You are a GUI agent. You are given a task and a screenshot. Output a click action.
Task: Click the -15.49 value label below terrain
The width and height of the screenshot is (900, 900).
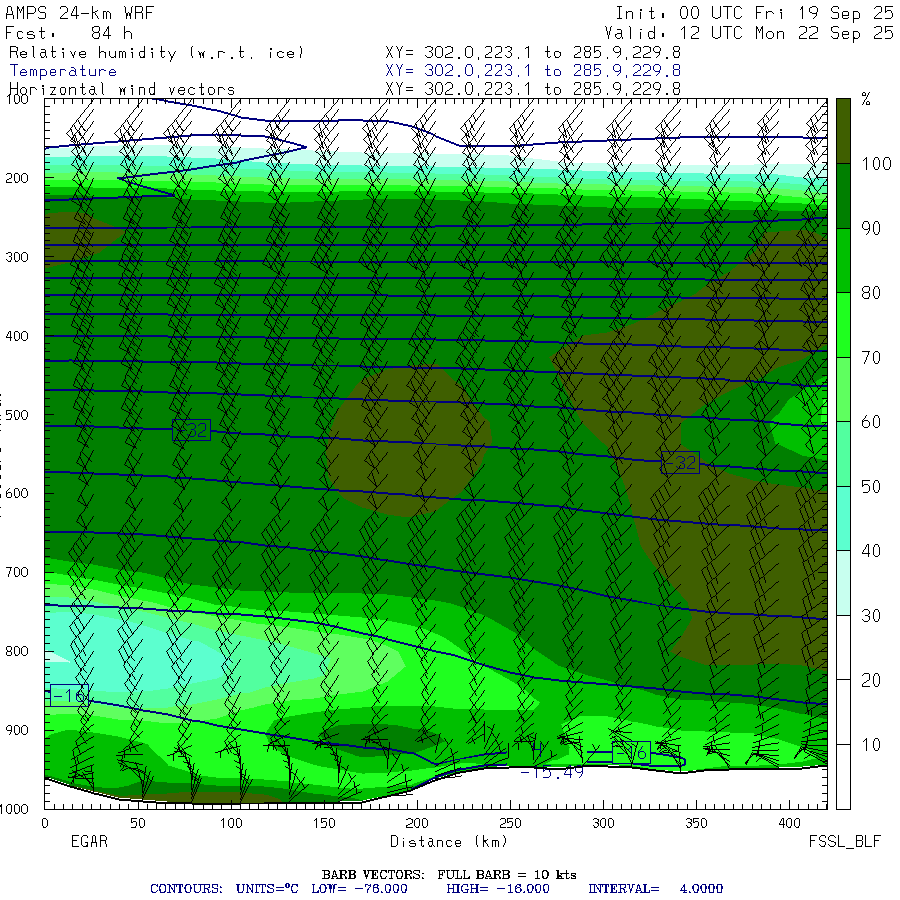coord(552,773)
